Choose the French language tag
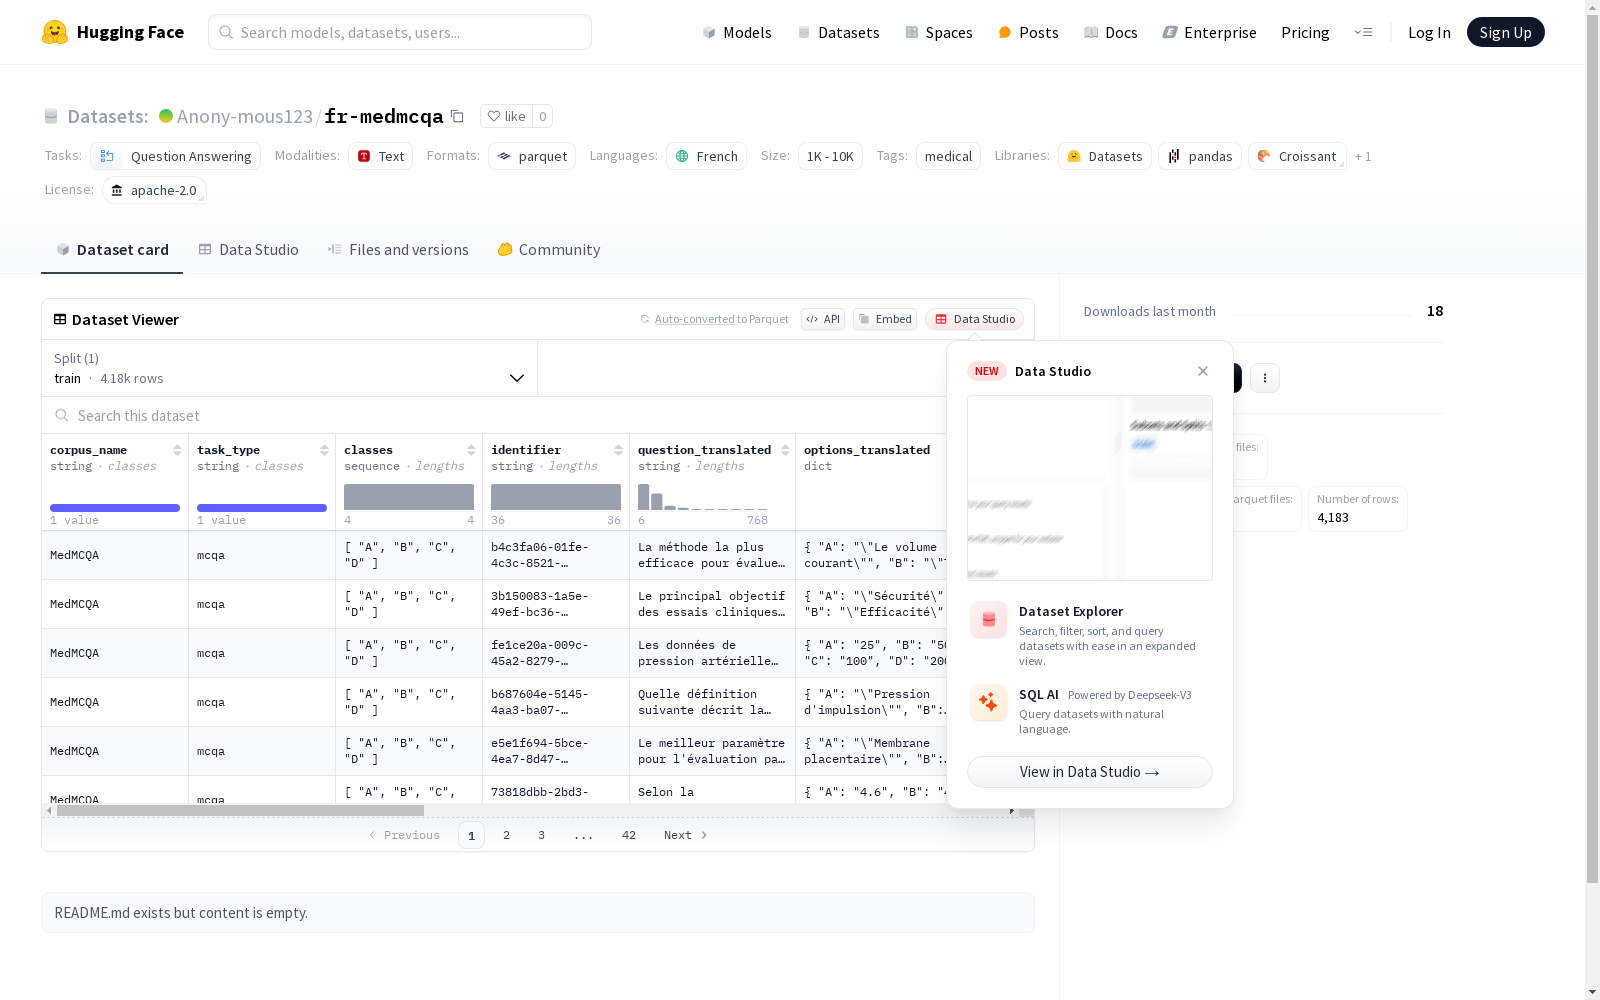This screenshot has height=1000, width=1600. (706, 156)
